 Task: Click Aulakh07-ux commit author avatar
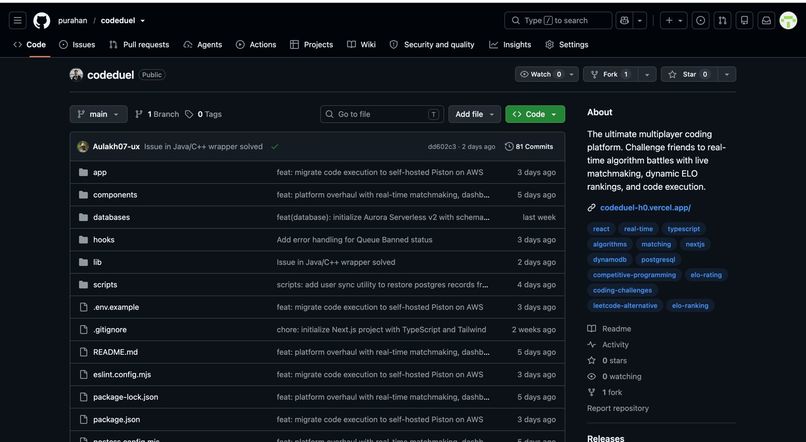click(x=83, y=146)
